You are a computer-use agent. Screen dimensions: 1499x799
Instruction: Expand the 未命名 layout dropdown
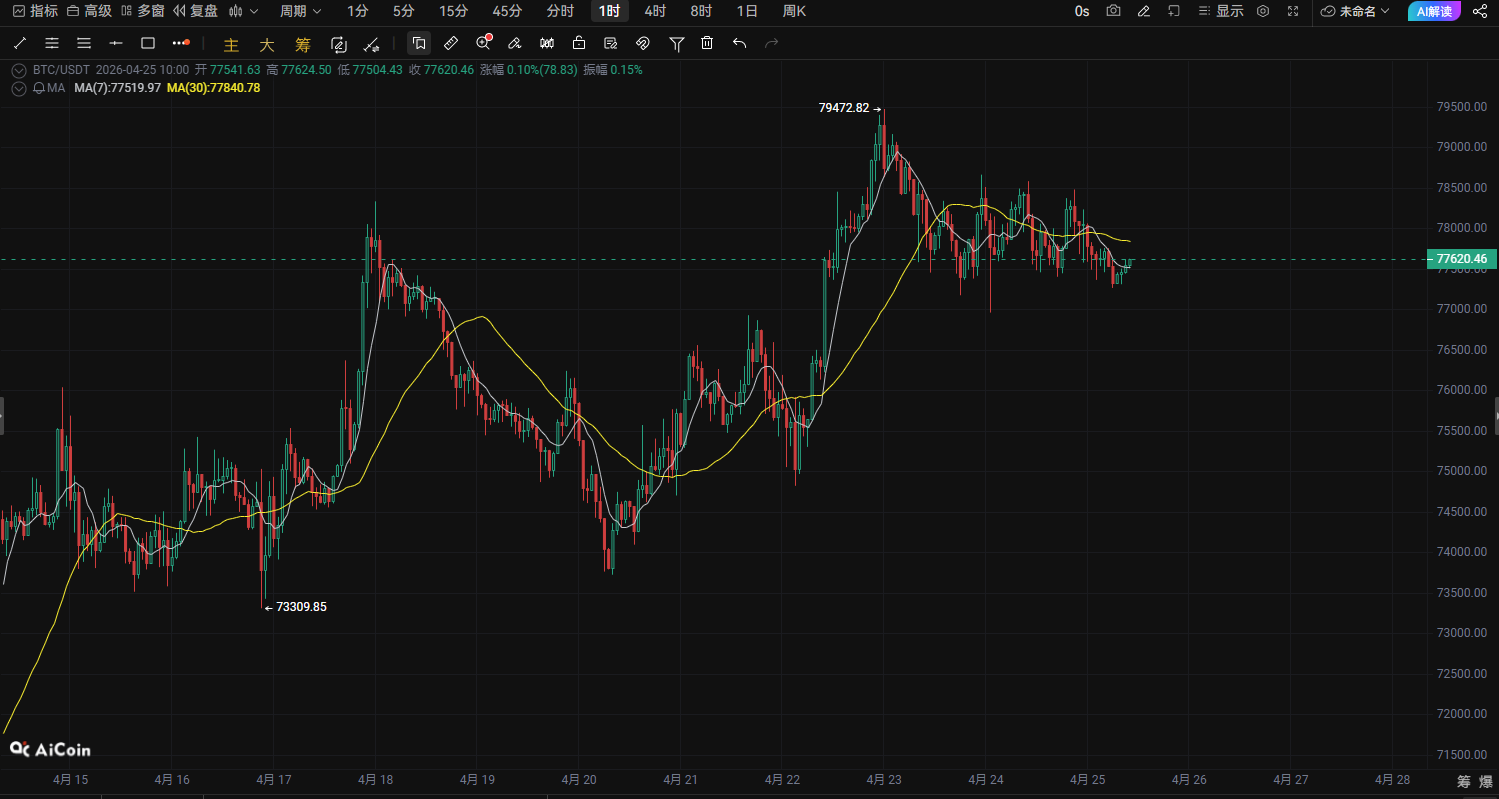point(1355,11)
